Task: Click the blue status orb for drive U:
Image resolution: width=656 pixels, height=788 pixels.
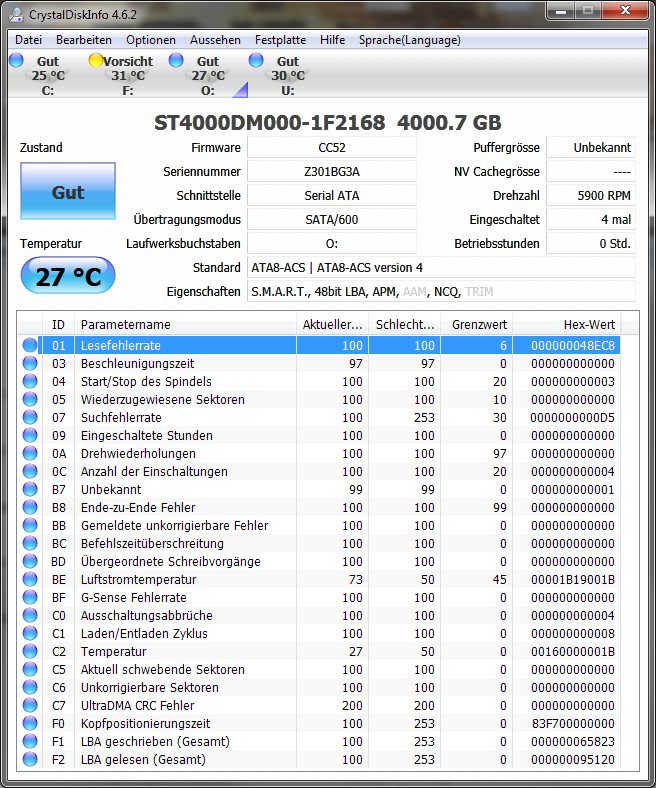Action: tap(256, 60)
